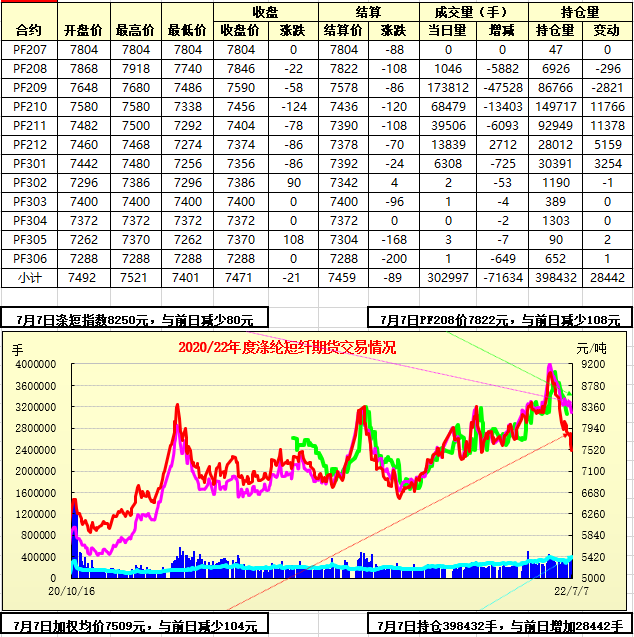The image size is (634, 637).
Task: Click the 元/吨 axis unit label
Action: [591, 347]
